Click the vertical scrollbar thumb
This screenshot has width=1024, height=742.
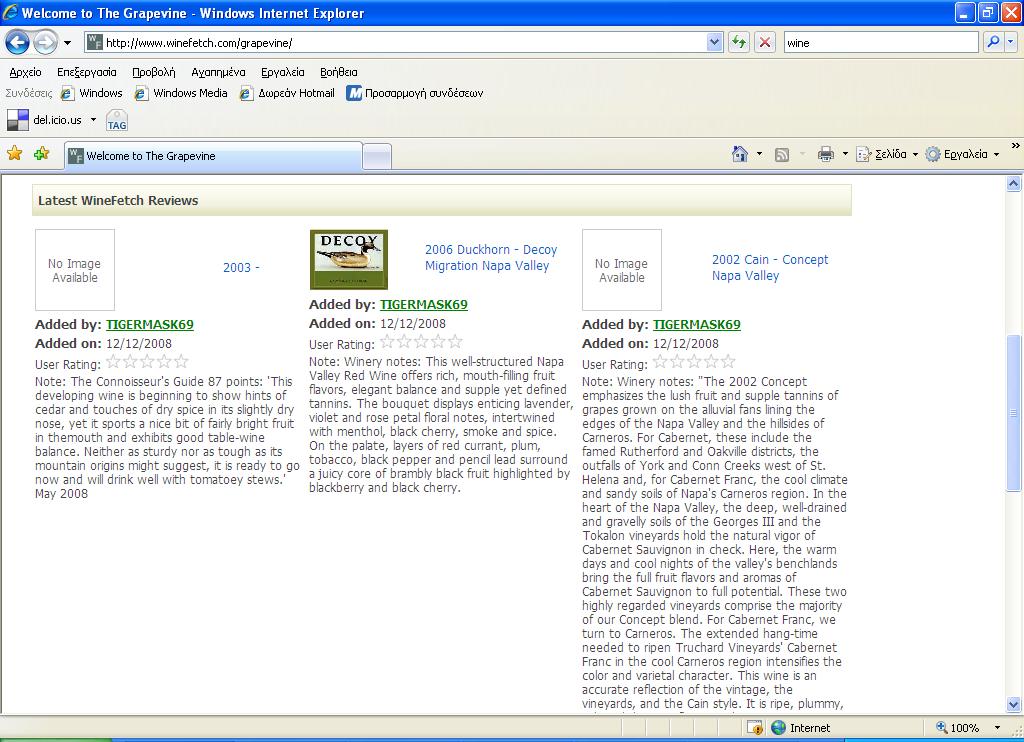(x=1014, y=413)
